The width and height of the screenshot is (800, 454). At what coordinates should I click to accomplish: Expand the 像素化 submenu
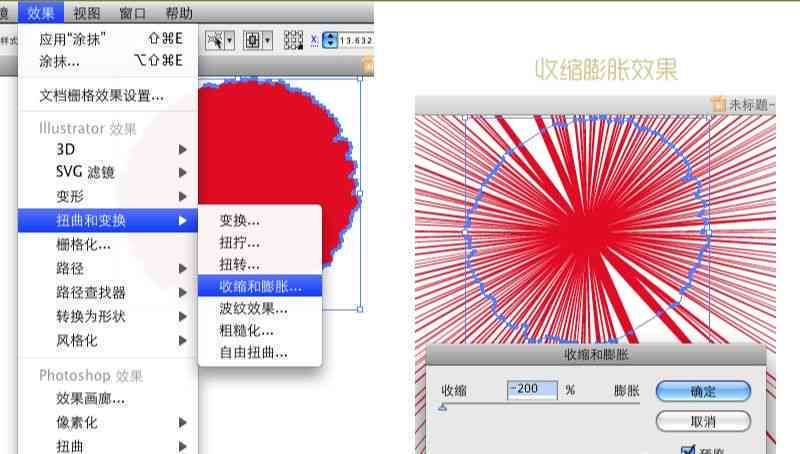click(x=183, y=422)
